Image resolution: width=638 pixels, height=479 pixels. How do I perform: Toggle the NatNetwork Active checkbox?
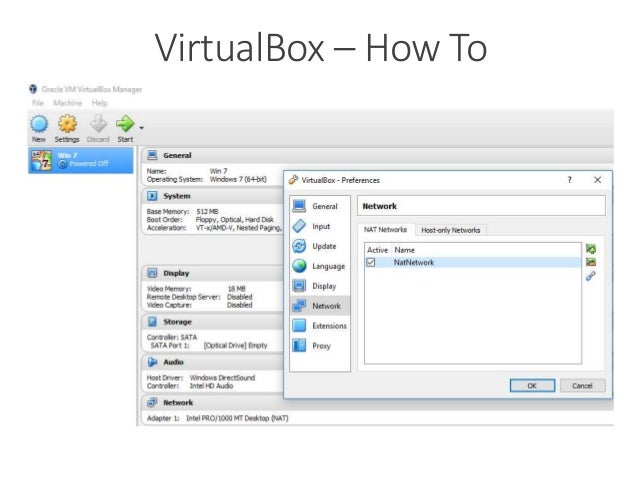tap(371, 262)
